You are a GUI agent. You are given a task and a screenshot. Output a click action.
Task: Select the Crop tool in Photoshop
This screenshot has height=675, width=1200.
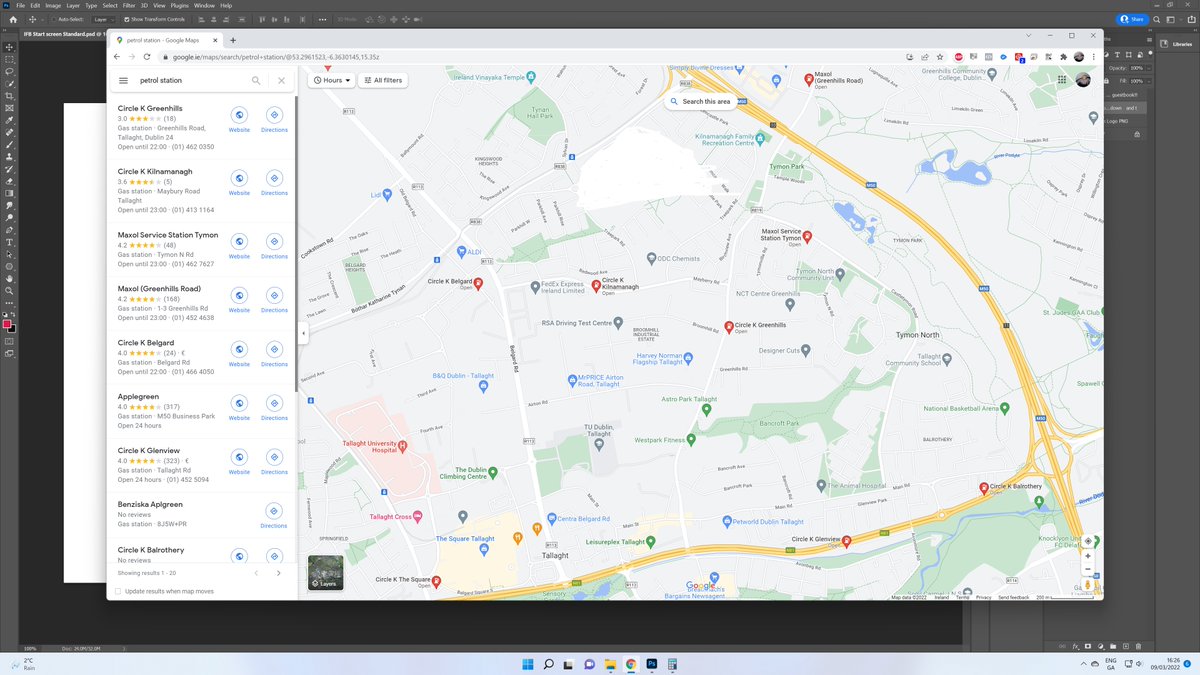point(10,96)
